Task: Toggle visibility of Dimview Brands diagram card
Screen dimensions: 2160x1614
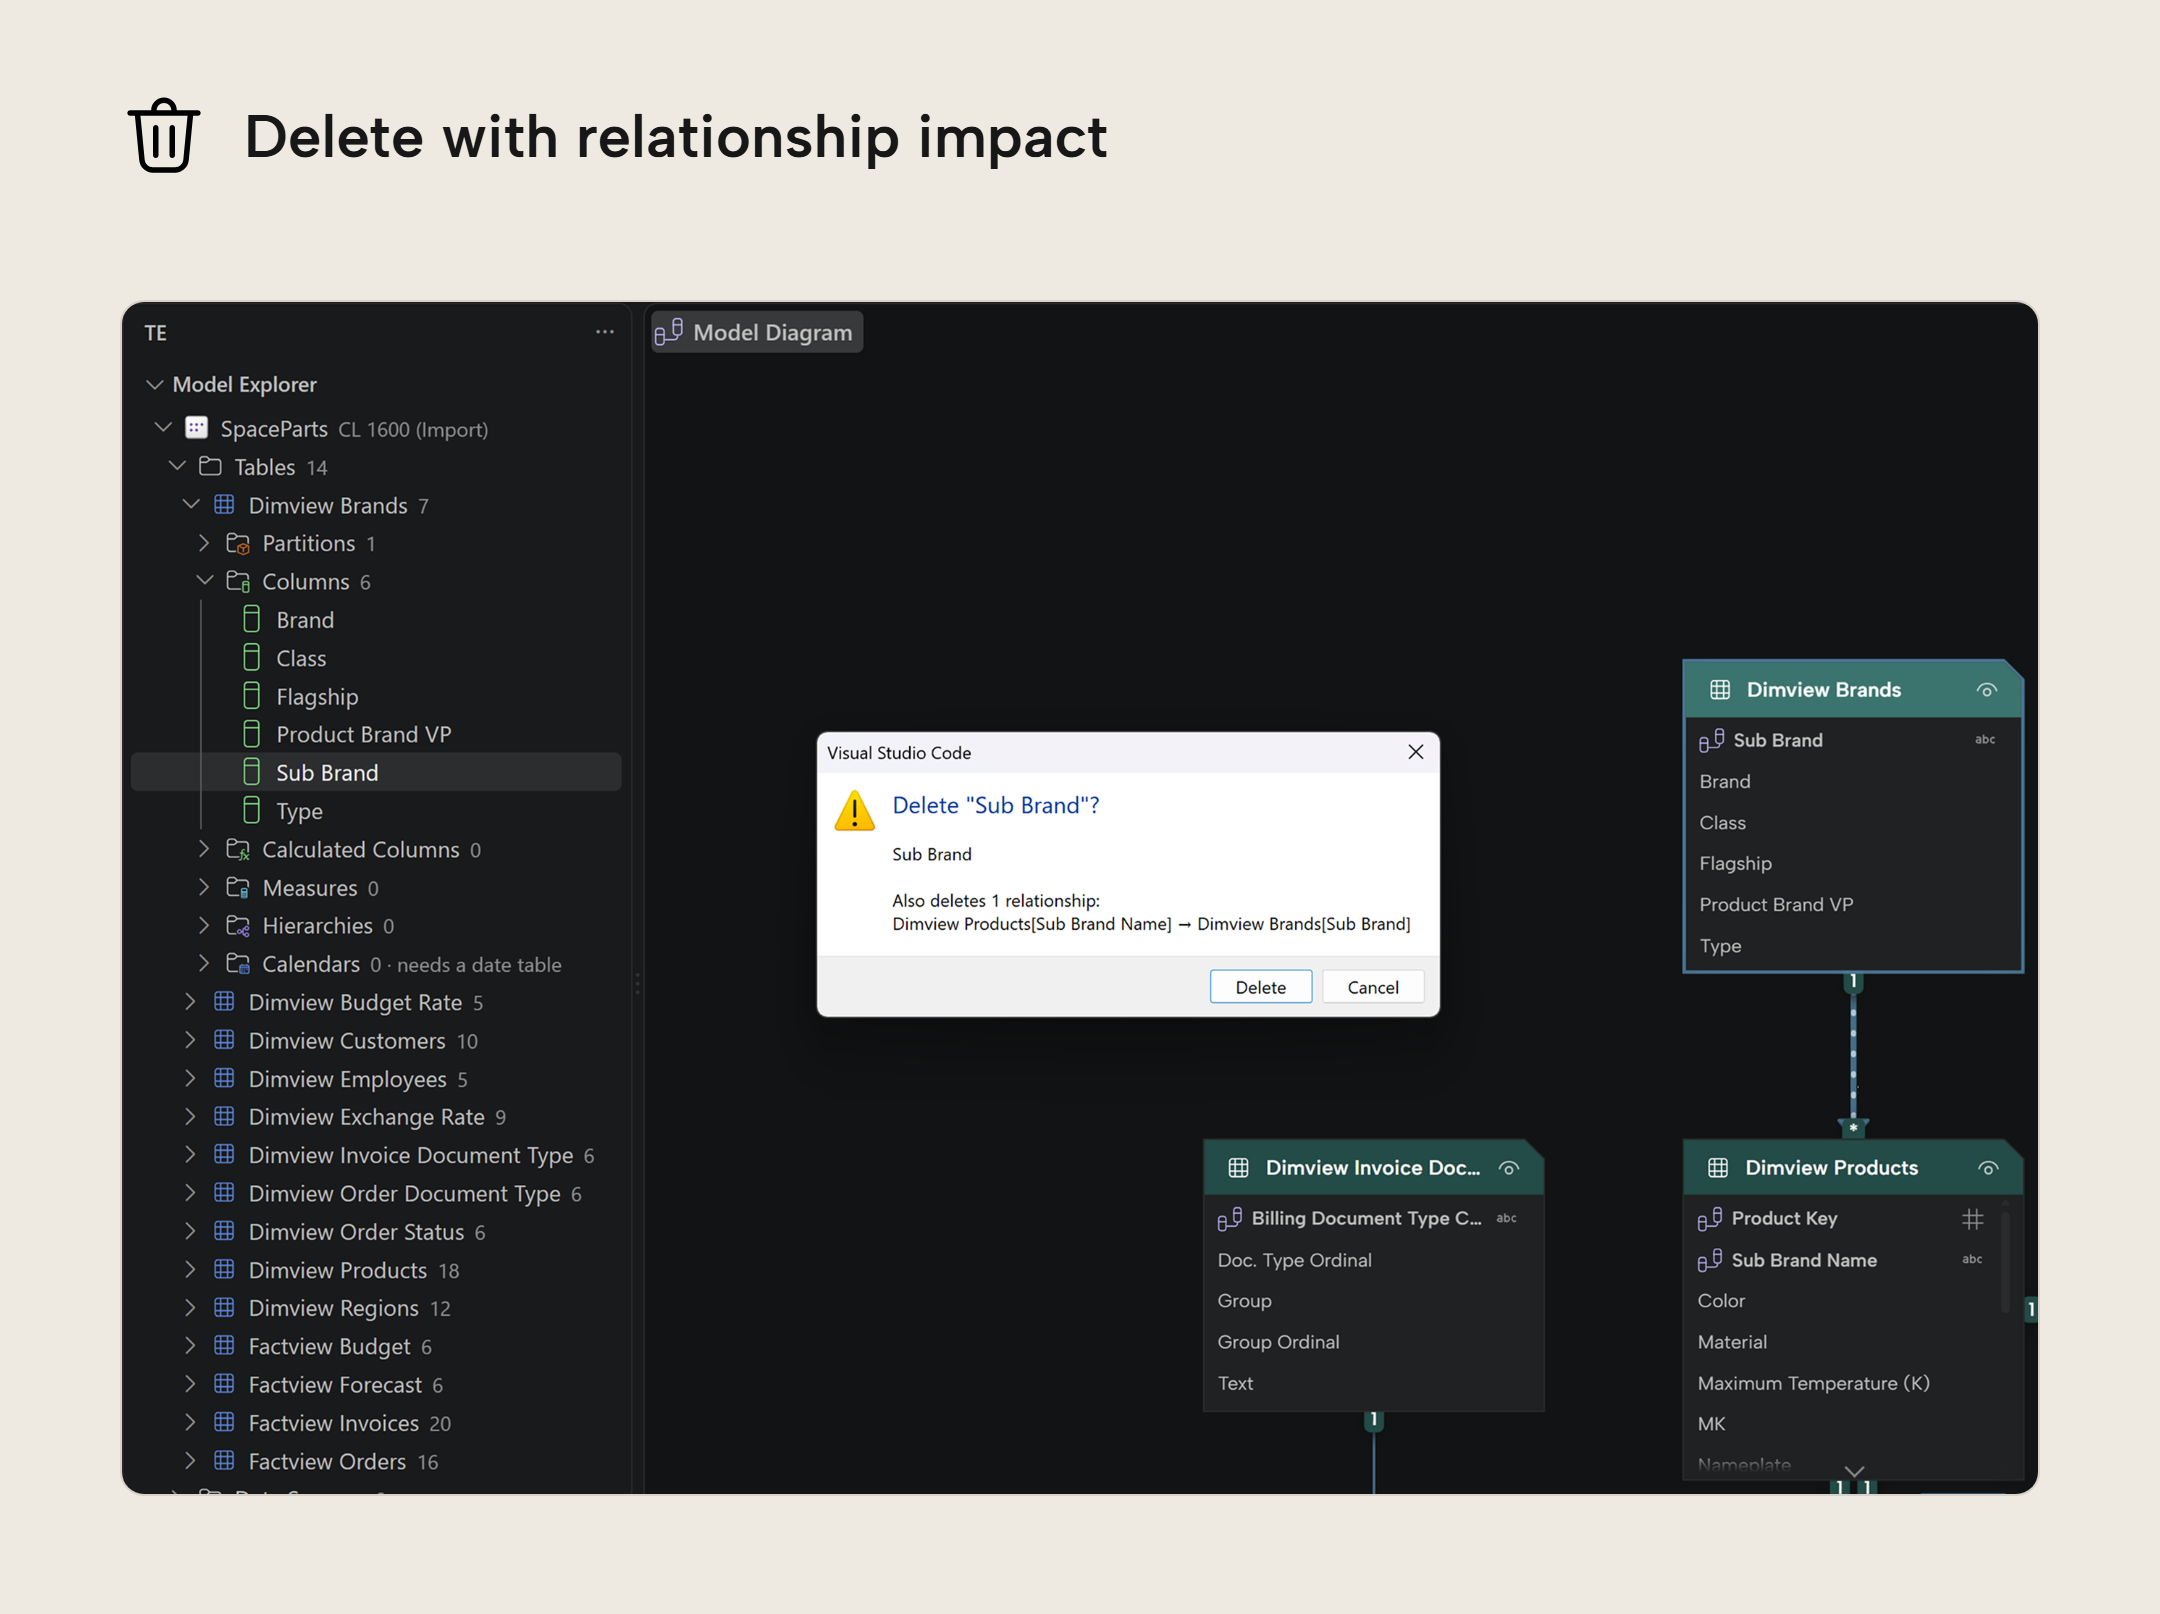Action: [1987, 690]
